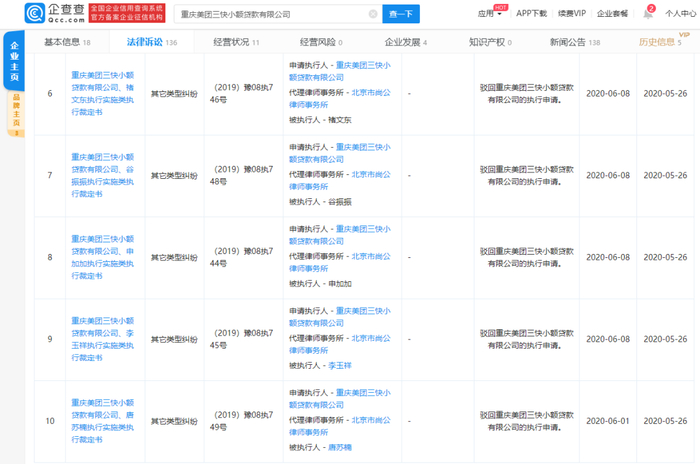
Task: Click 唐苏楠 respondent link in row 10
Action: point(340,447)
